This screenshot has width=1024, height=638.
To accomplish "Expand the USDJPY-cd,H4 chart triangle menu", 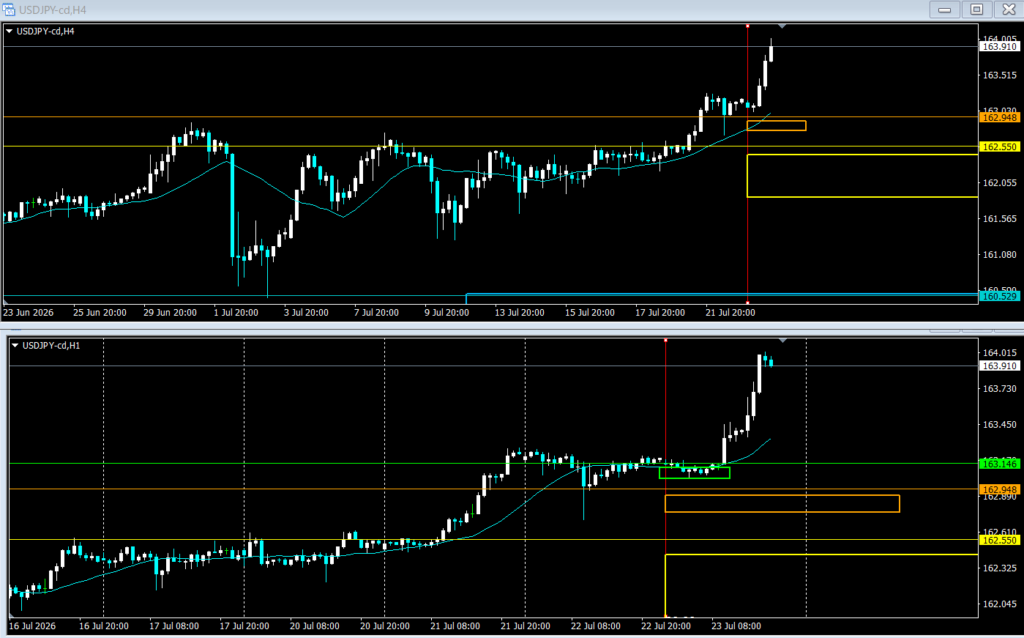I will point(9,31).
